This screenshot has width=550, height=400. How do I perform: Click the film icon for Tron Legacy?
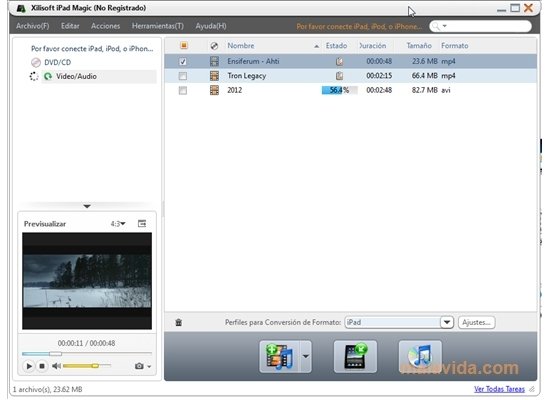[x=214, y=76]
